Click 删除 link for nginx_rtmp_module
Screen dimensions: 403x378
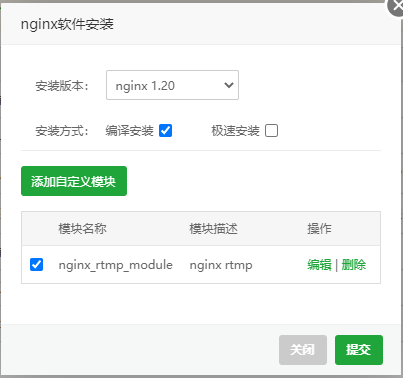click(354, 265)
